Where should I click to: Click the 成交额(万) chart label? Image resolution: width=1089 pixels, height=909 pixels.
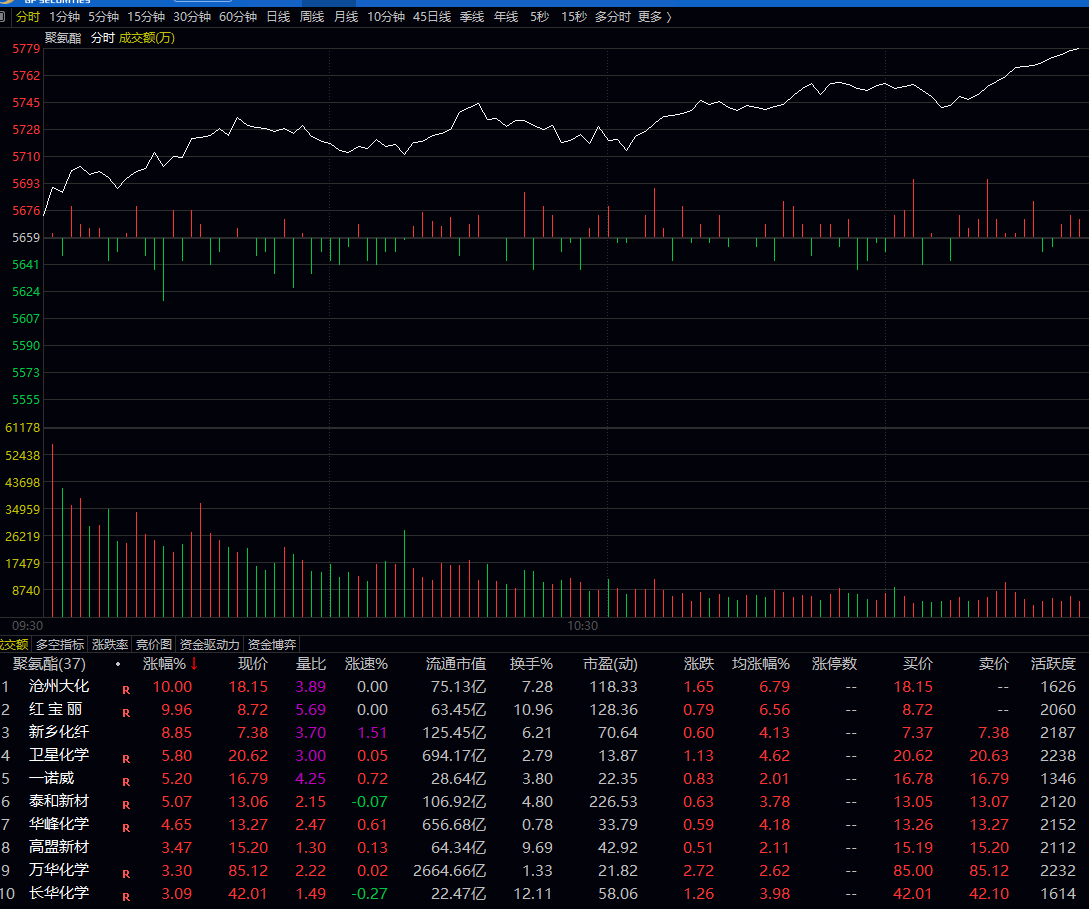click(x=147, y=38)
